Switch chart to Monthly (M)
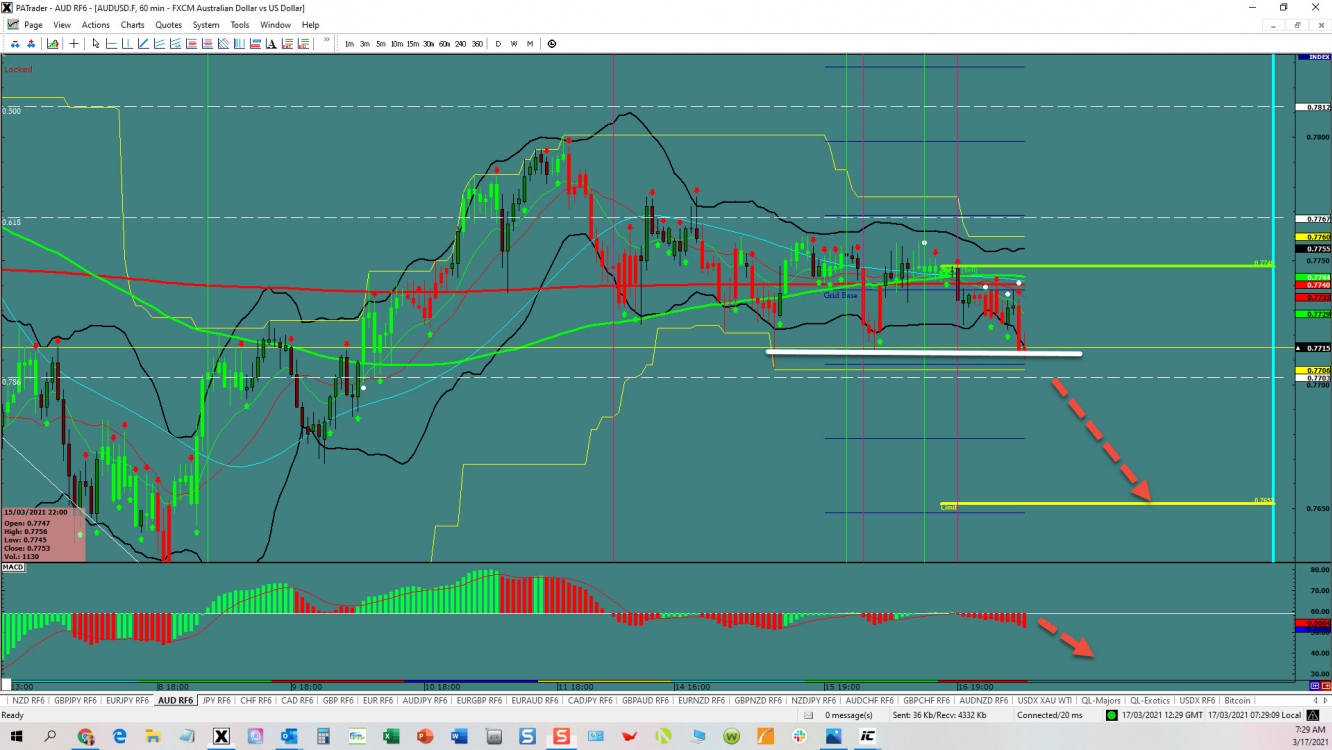Screen dimensions: 1332x750 coord(530,44)
